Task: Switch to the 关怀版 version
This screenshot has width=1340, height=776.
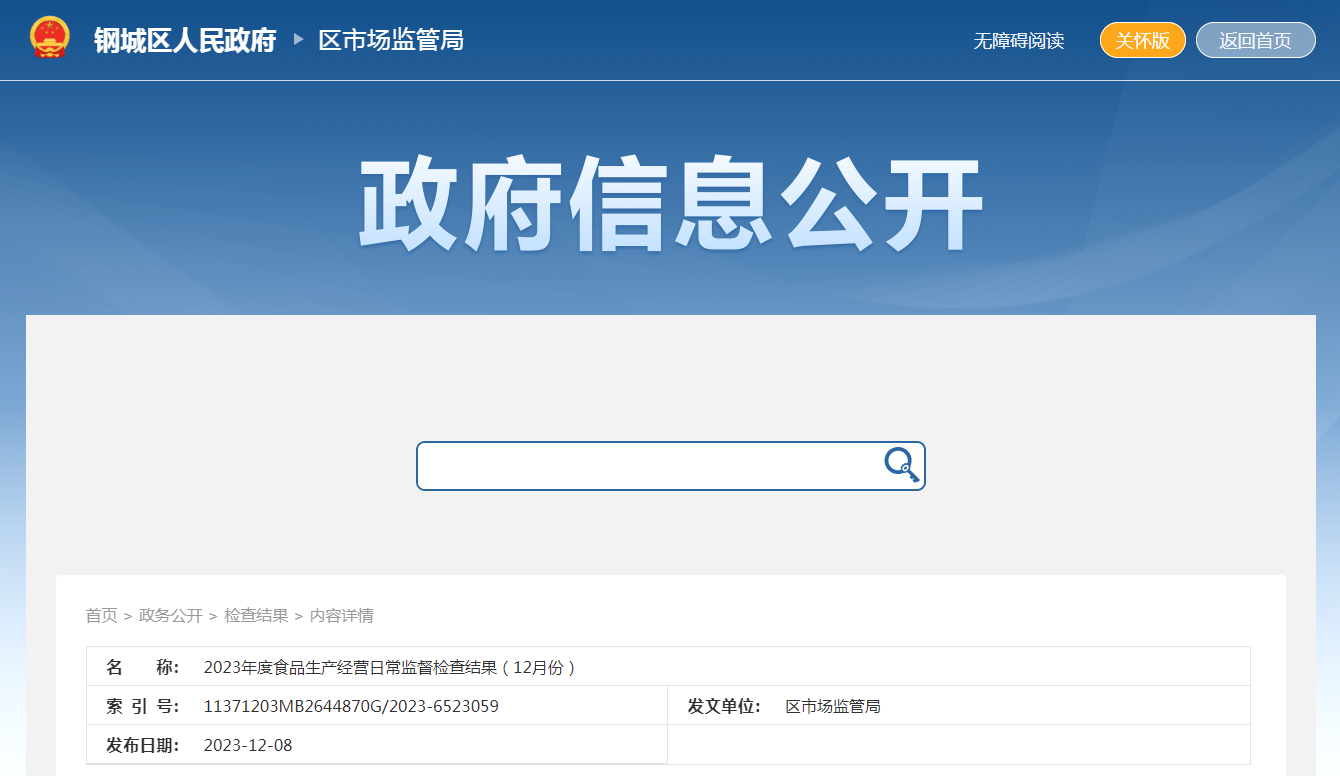Action: pos(1142,40)
